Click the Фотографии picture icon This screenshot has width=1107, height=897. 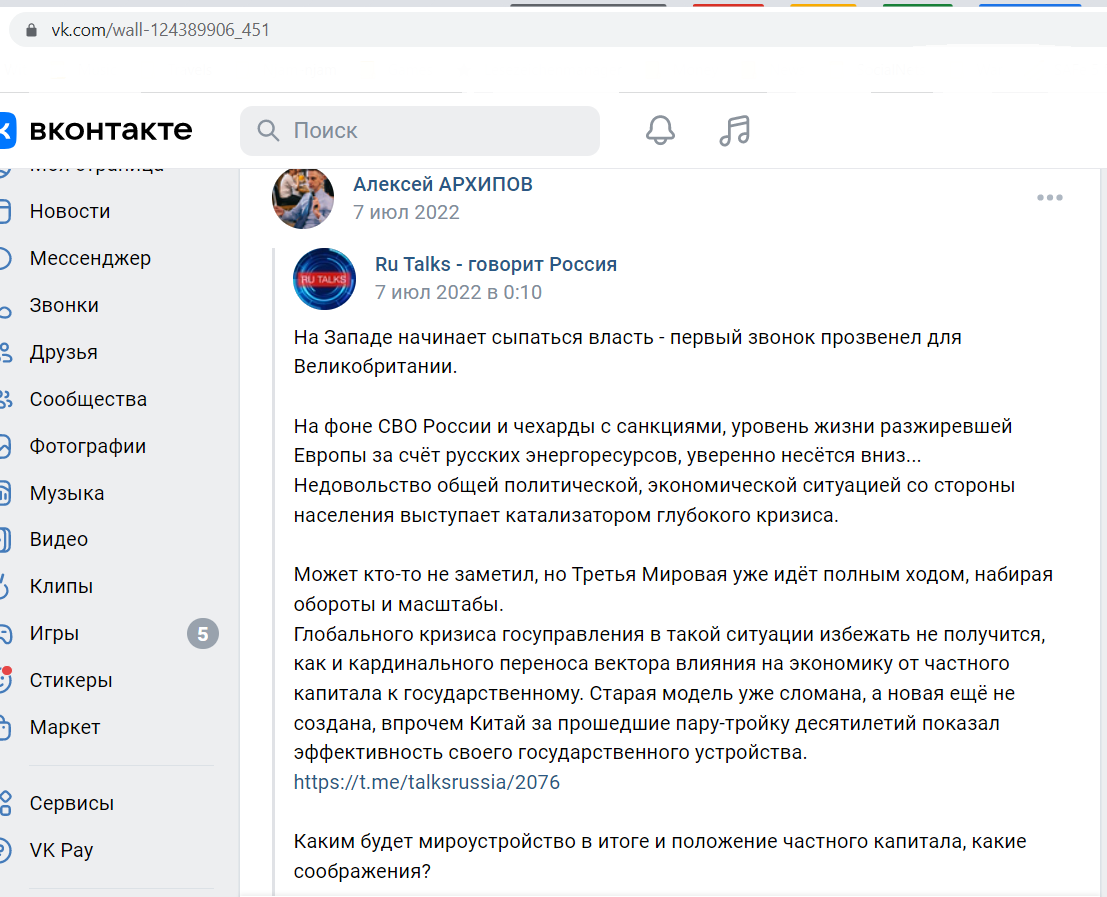[4, 446]
